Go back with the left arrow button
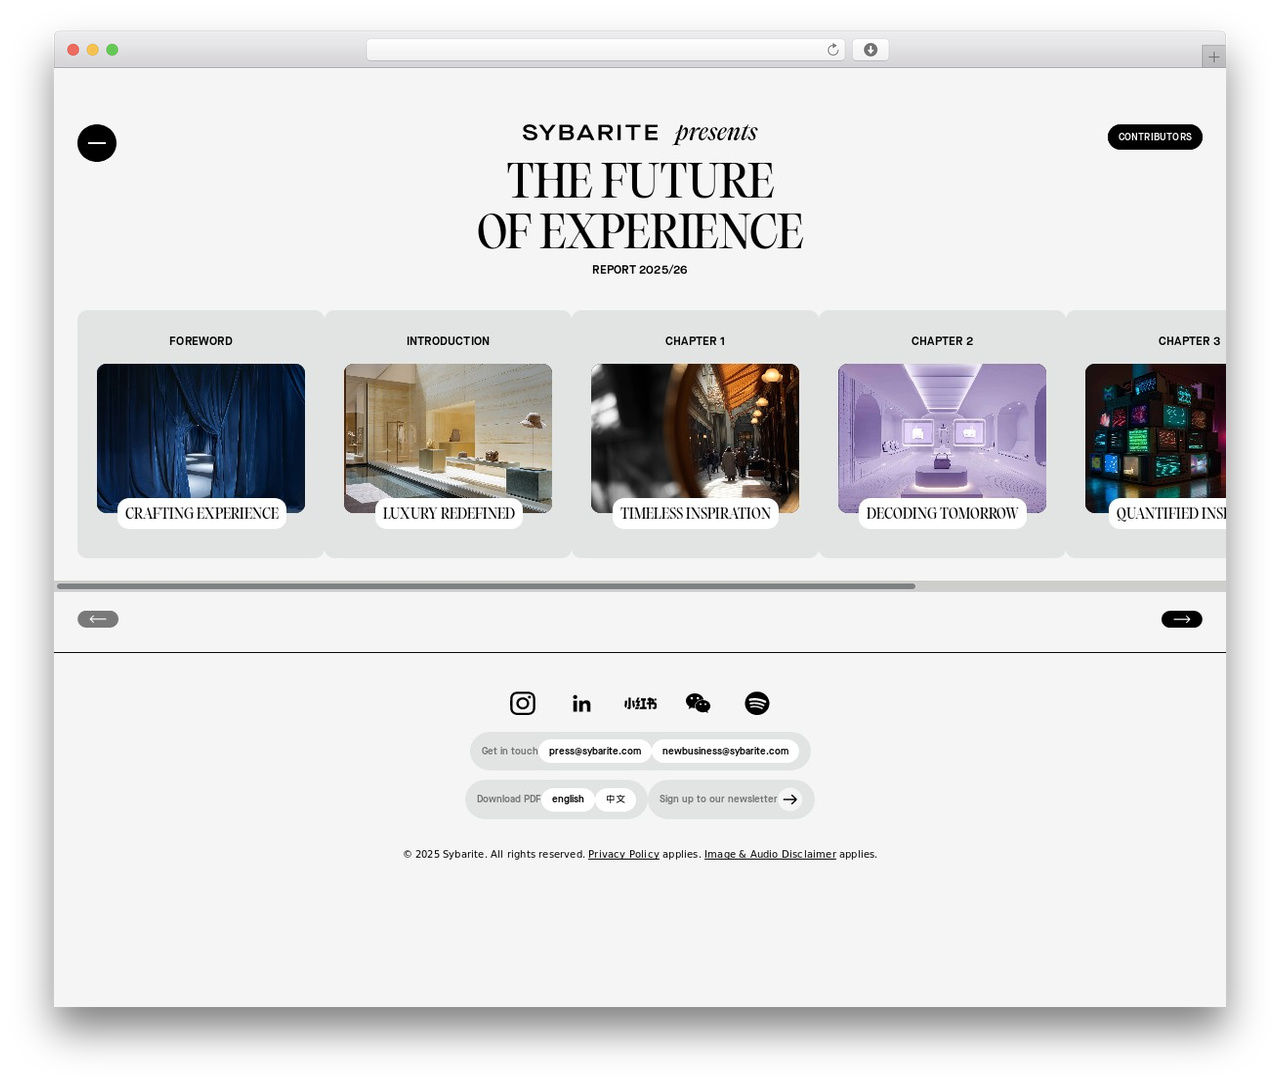This screenshot has width=1280, height=1084. (98, 619)
